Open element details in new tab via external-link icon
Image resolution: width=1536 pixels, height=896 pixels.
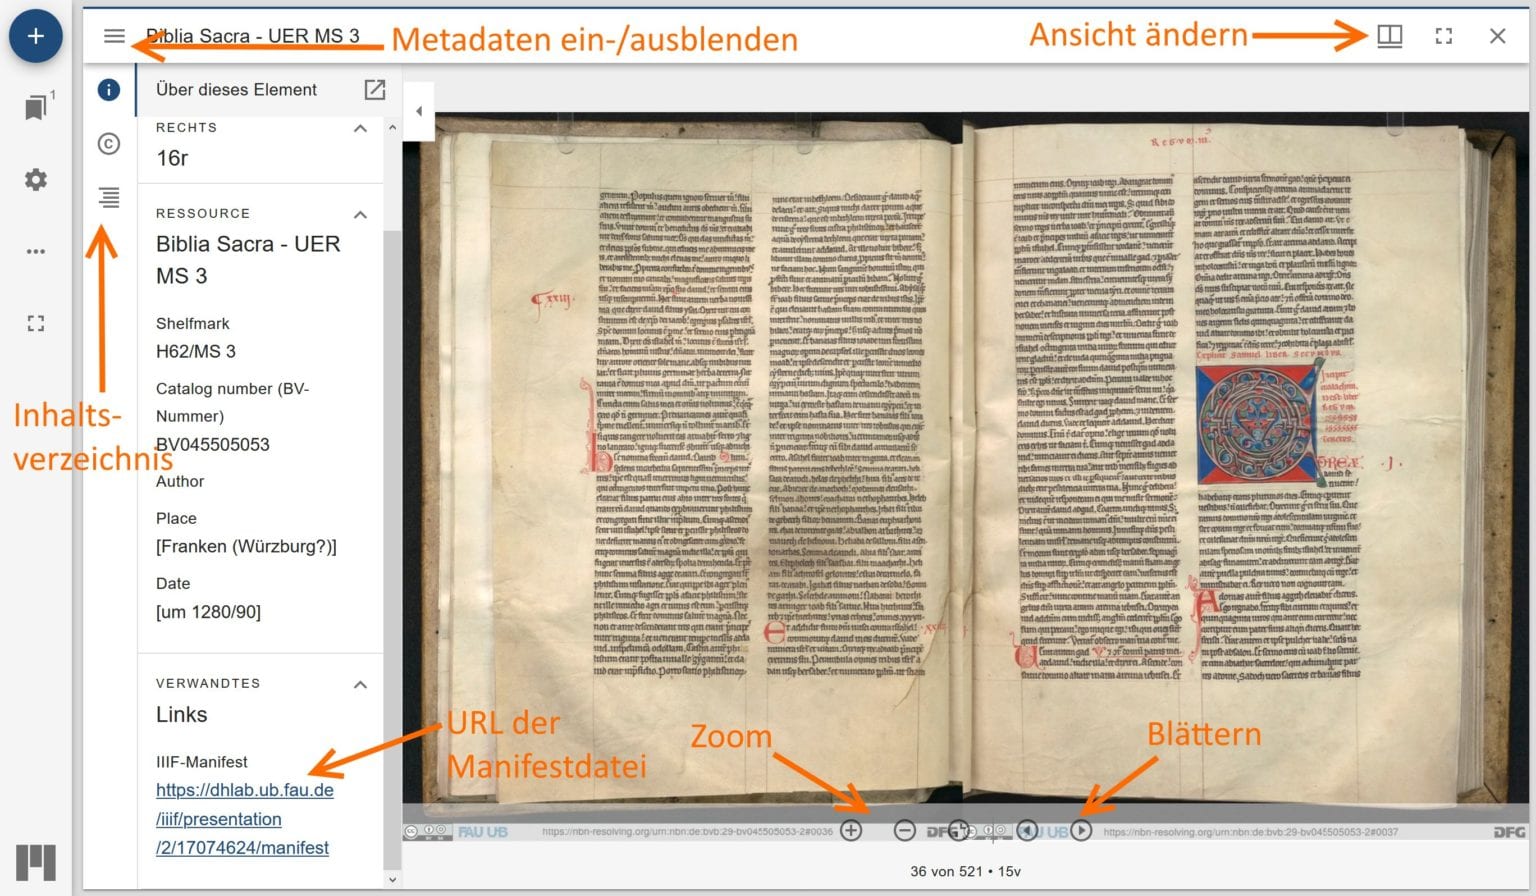[375, 89]
